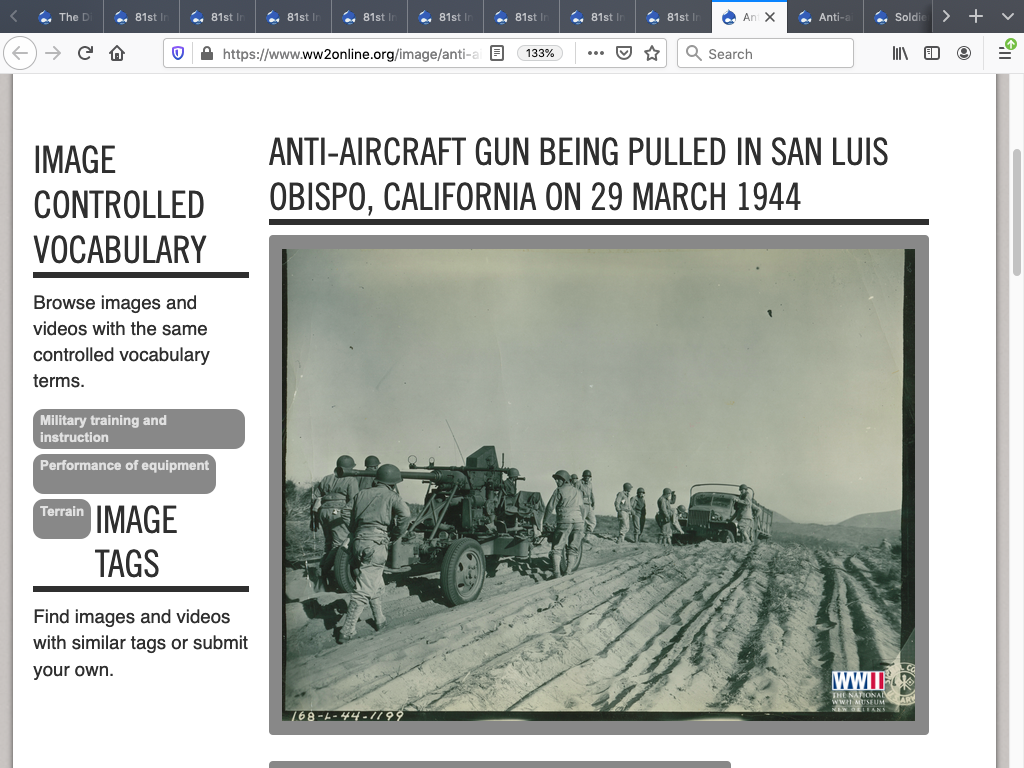Reset the 133% zoom level indicator

(540, 54)
